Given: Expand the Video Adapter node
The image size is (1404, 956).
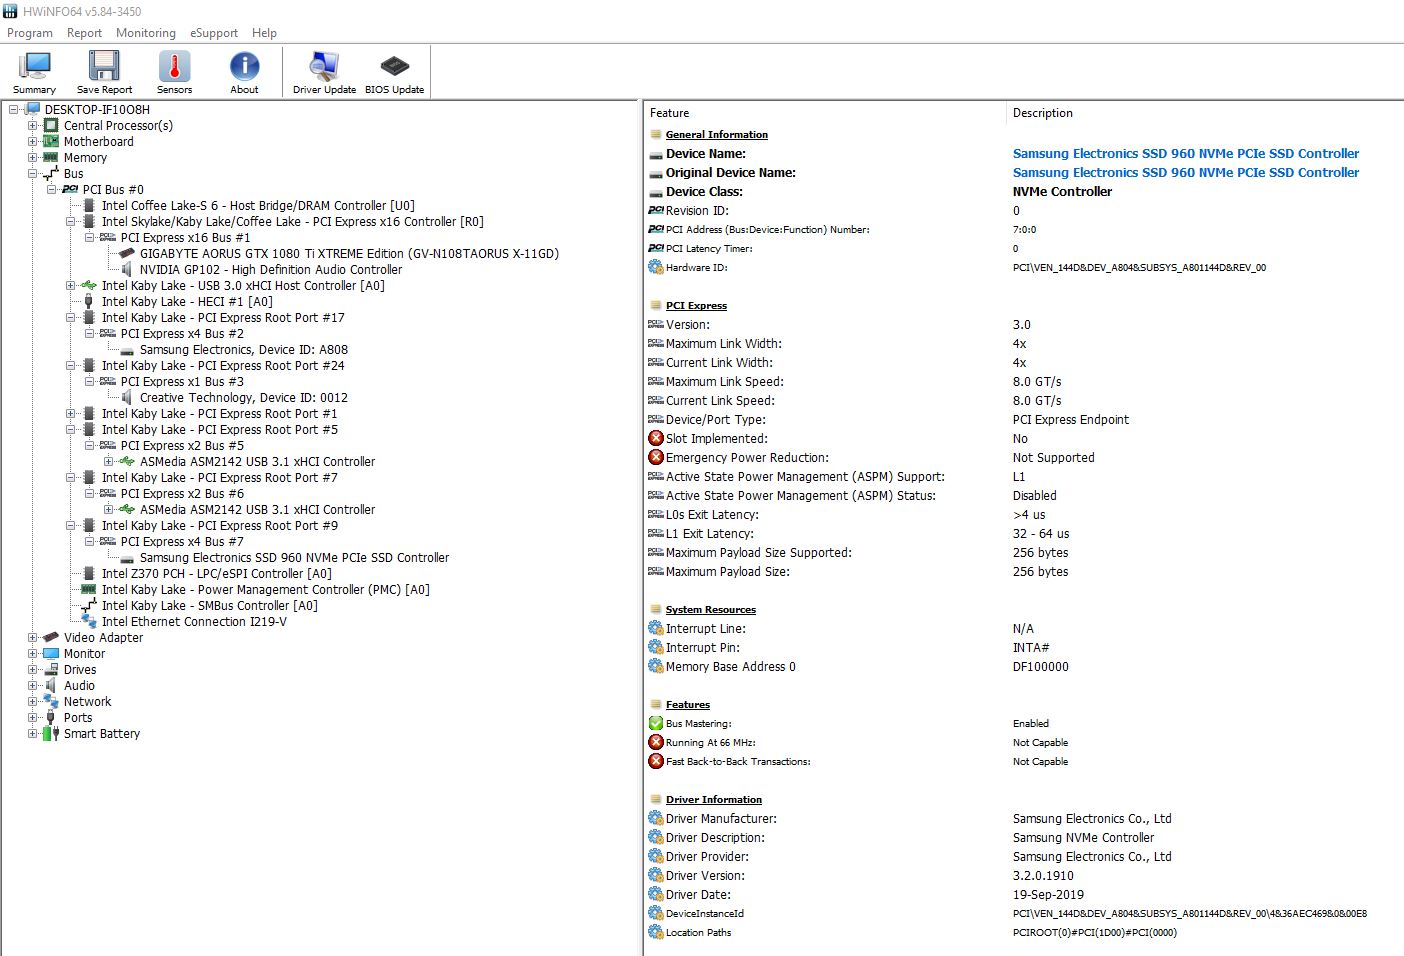Looking at the screenshot, I should 33,638.
